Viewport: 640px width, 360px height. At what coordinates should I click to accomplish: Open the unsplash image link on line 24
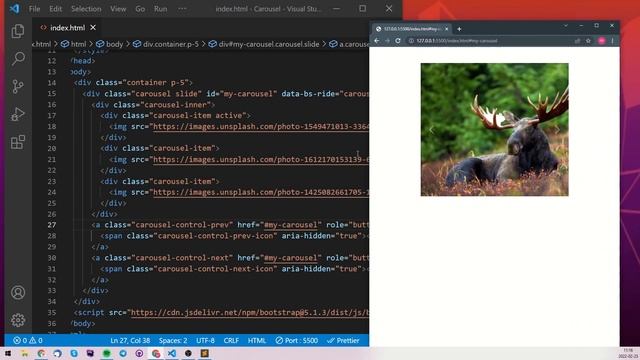[261, 192]
